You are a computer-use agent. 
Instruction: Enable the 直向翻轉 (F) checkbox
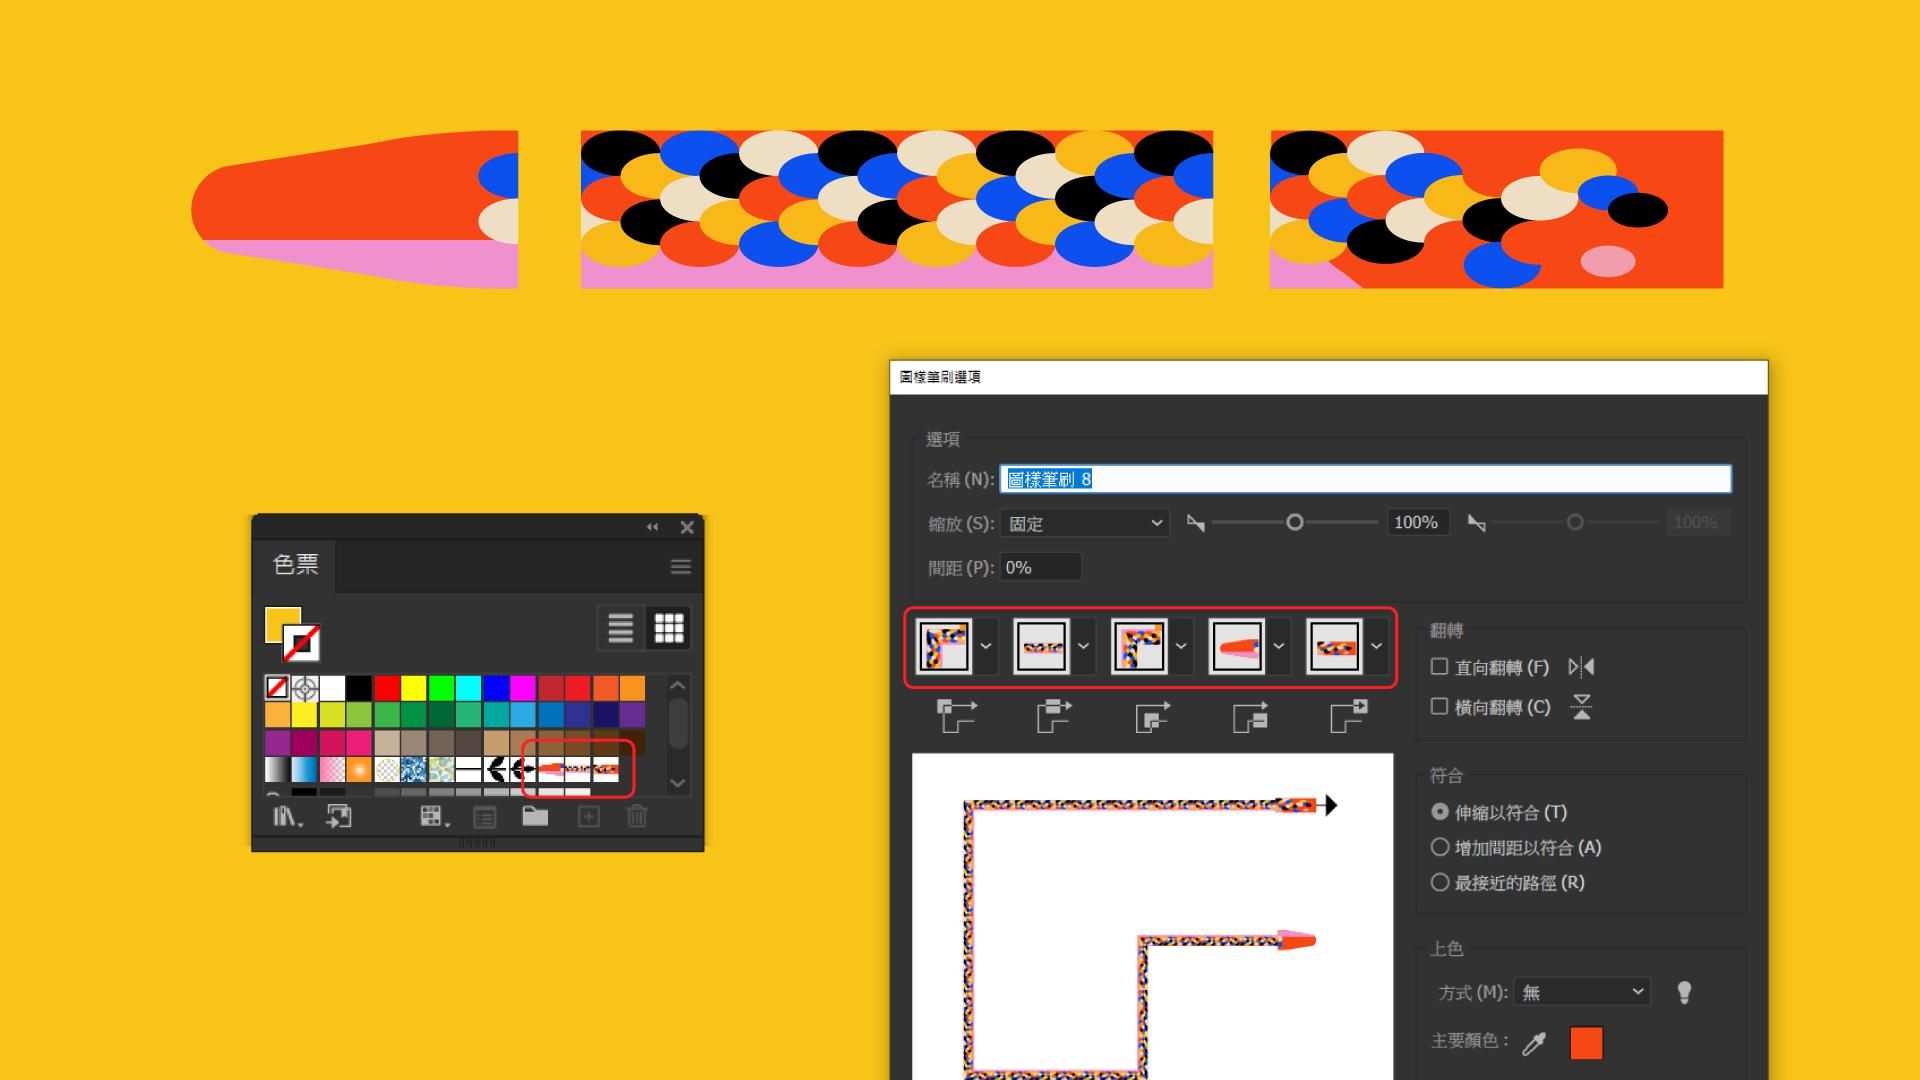pos(1439,666)
